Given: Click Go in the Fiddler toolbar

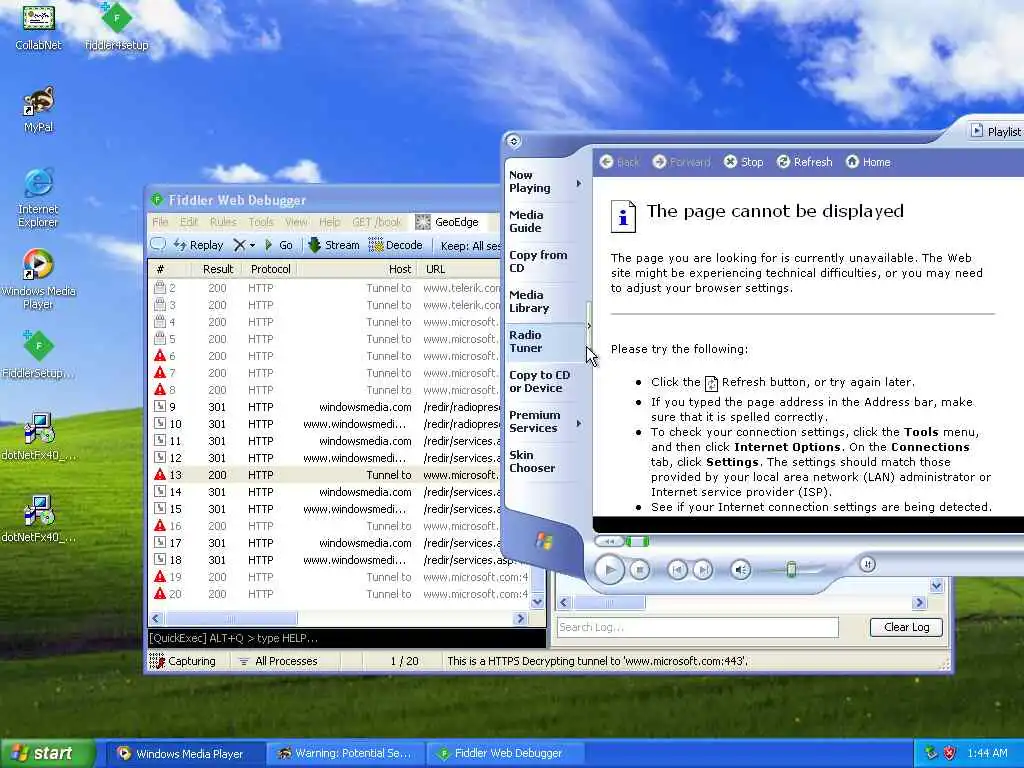Looking at the screenshot, I should click(278, 245).
